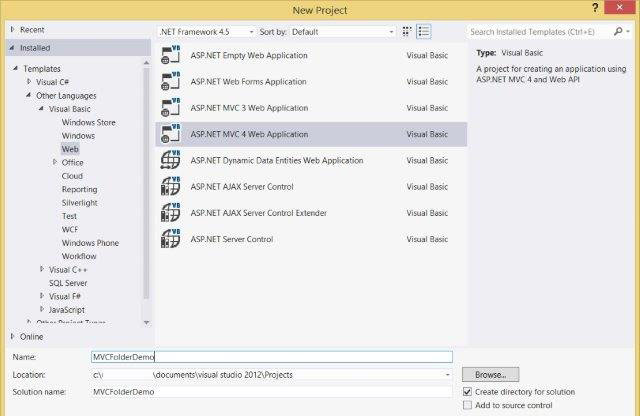Open the search options dropdown arrow
Screen dimensions: 640x416
pos(629,31)
